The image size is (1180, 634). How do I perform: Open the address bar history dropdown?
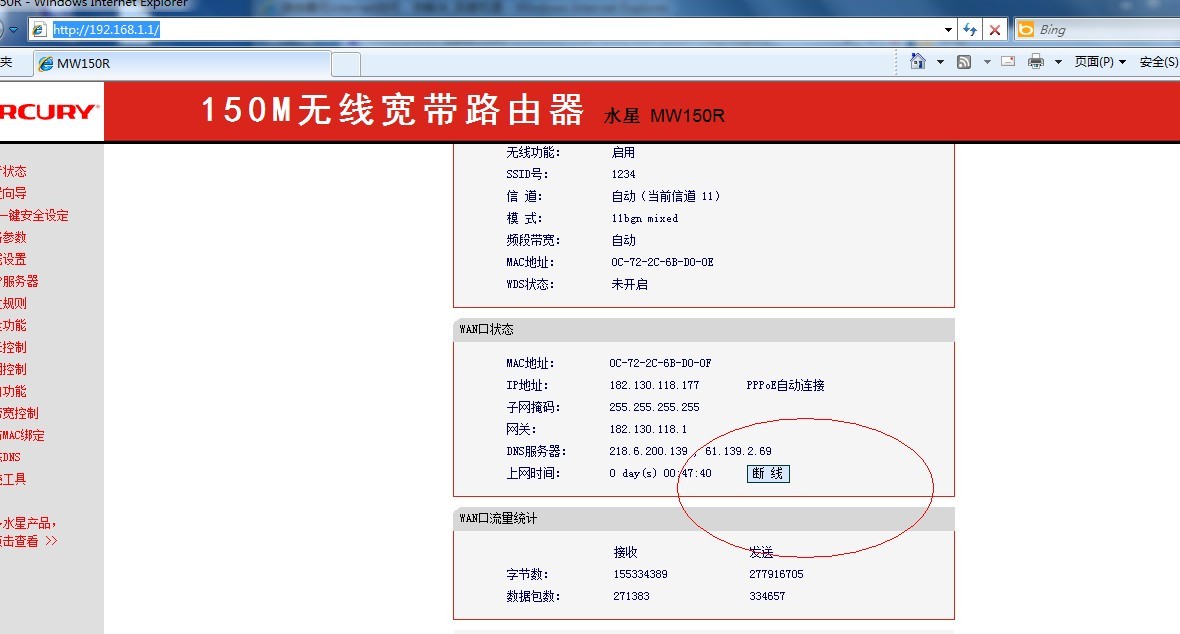947,30
